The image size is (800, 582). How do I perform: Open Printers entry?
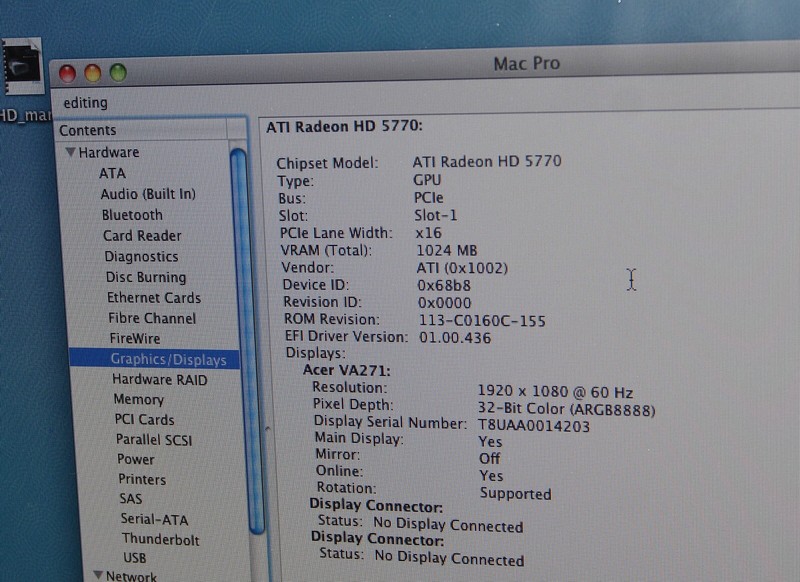tap(142, 479)
